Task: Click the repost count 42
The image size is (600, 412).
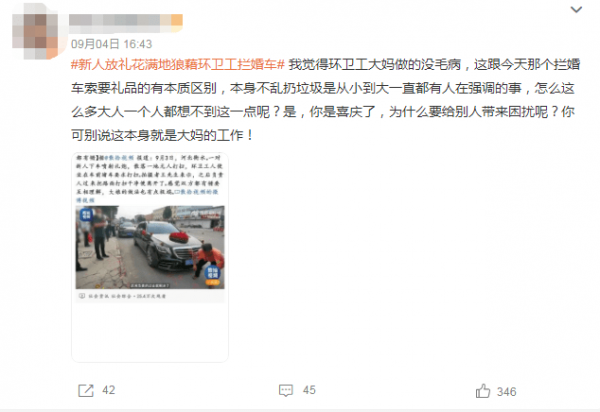Action: click(x=109, y=390)
